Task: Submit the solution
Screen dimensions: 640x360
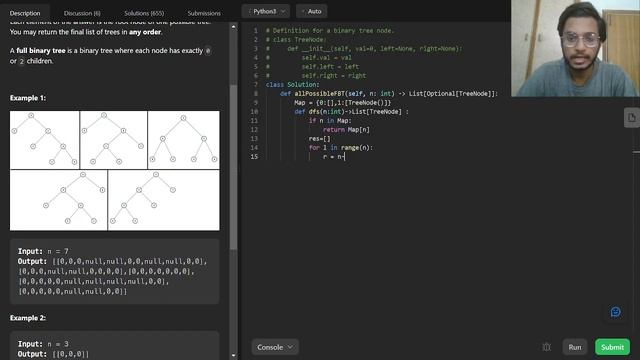Action: [x=612, y=347]
